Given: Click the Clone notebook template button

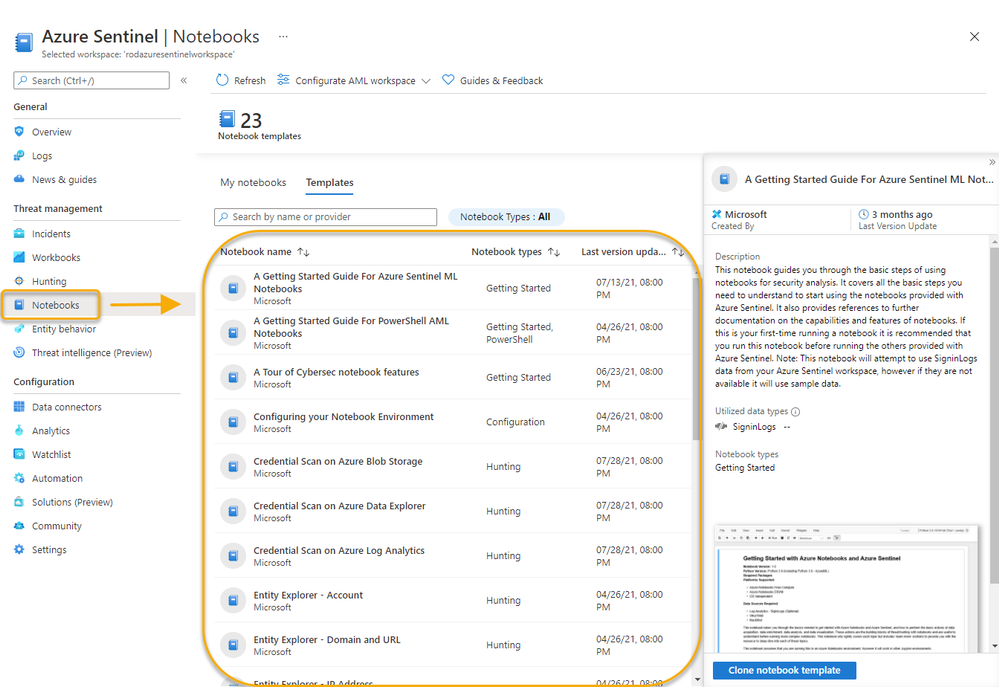Looking at the screenshot, I should pos(783,670).
